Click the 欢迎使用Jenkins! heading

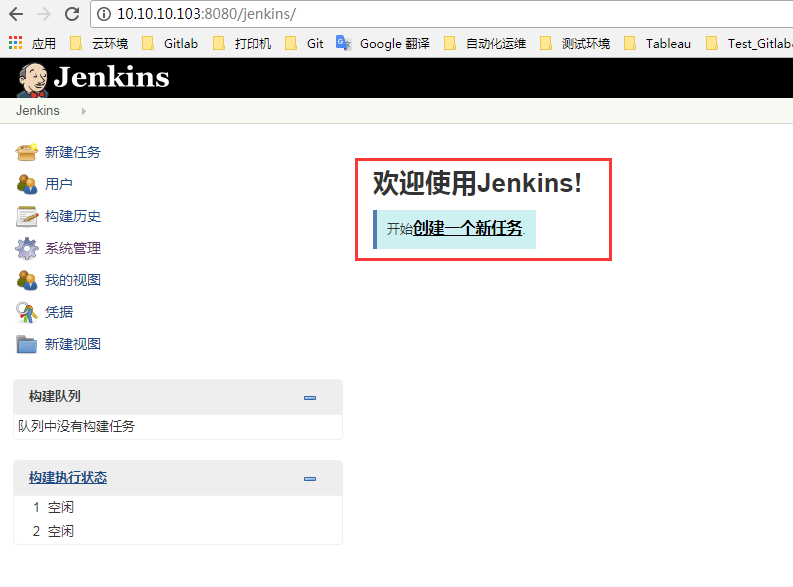coord(477,183)
